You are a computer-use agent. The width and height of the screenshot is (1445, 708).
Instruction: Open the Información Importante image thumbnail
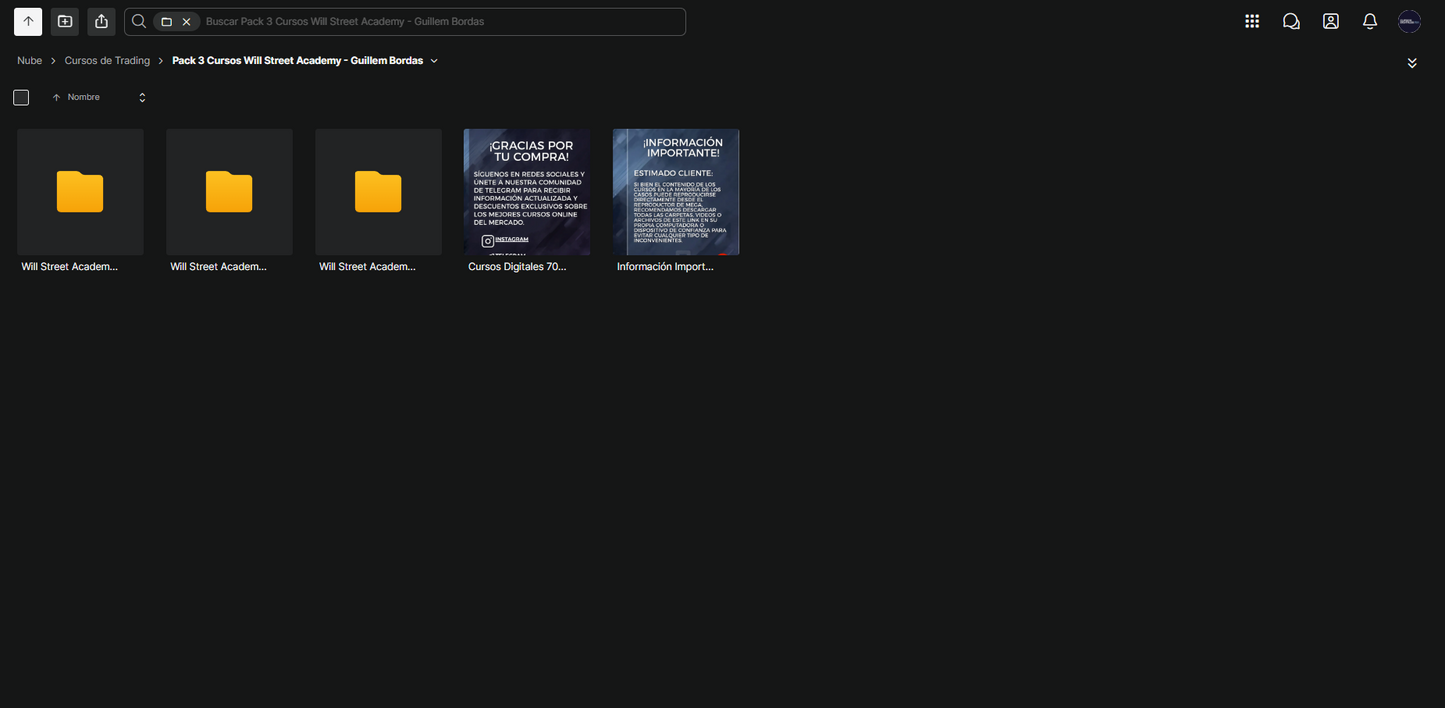coord(676,191)
